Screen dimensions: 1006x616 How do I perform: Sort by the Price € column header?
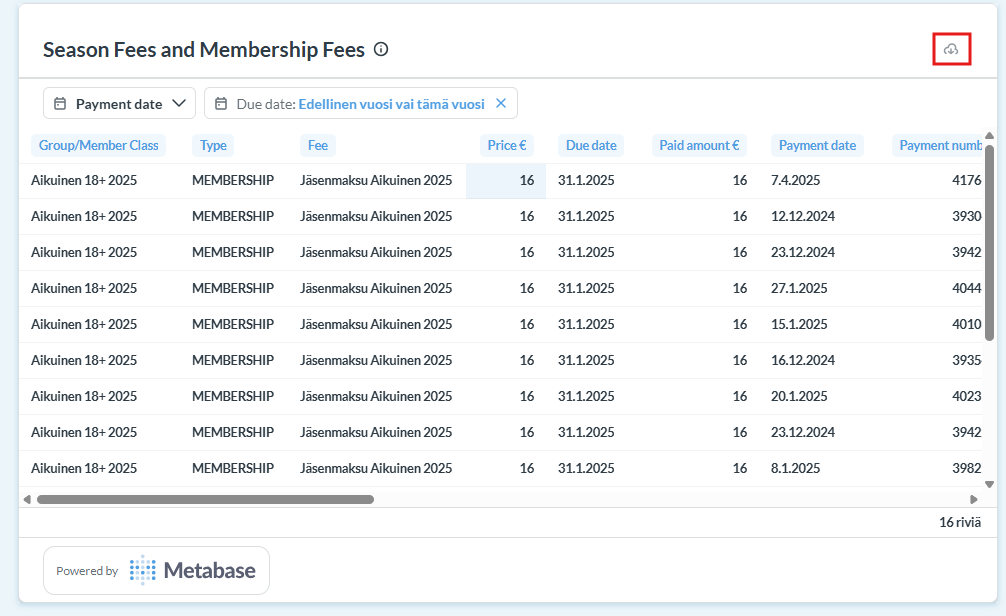[507, 146]
